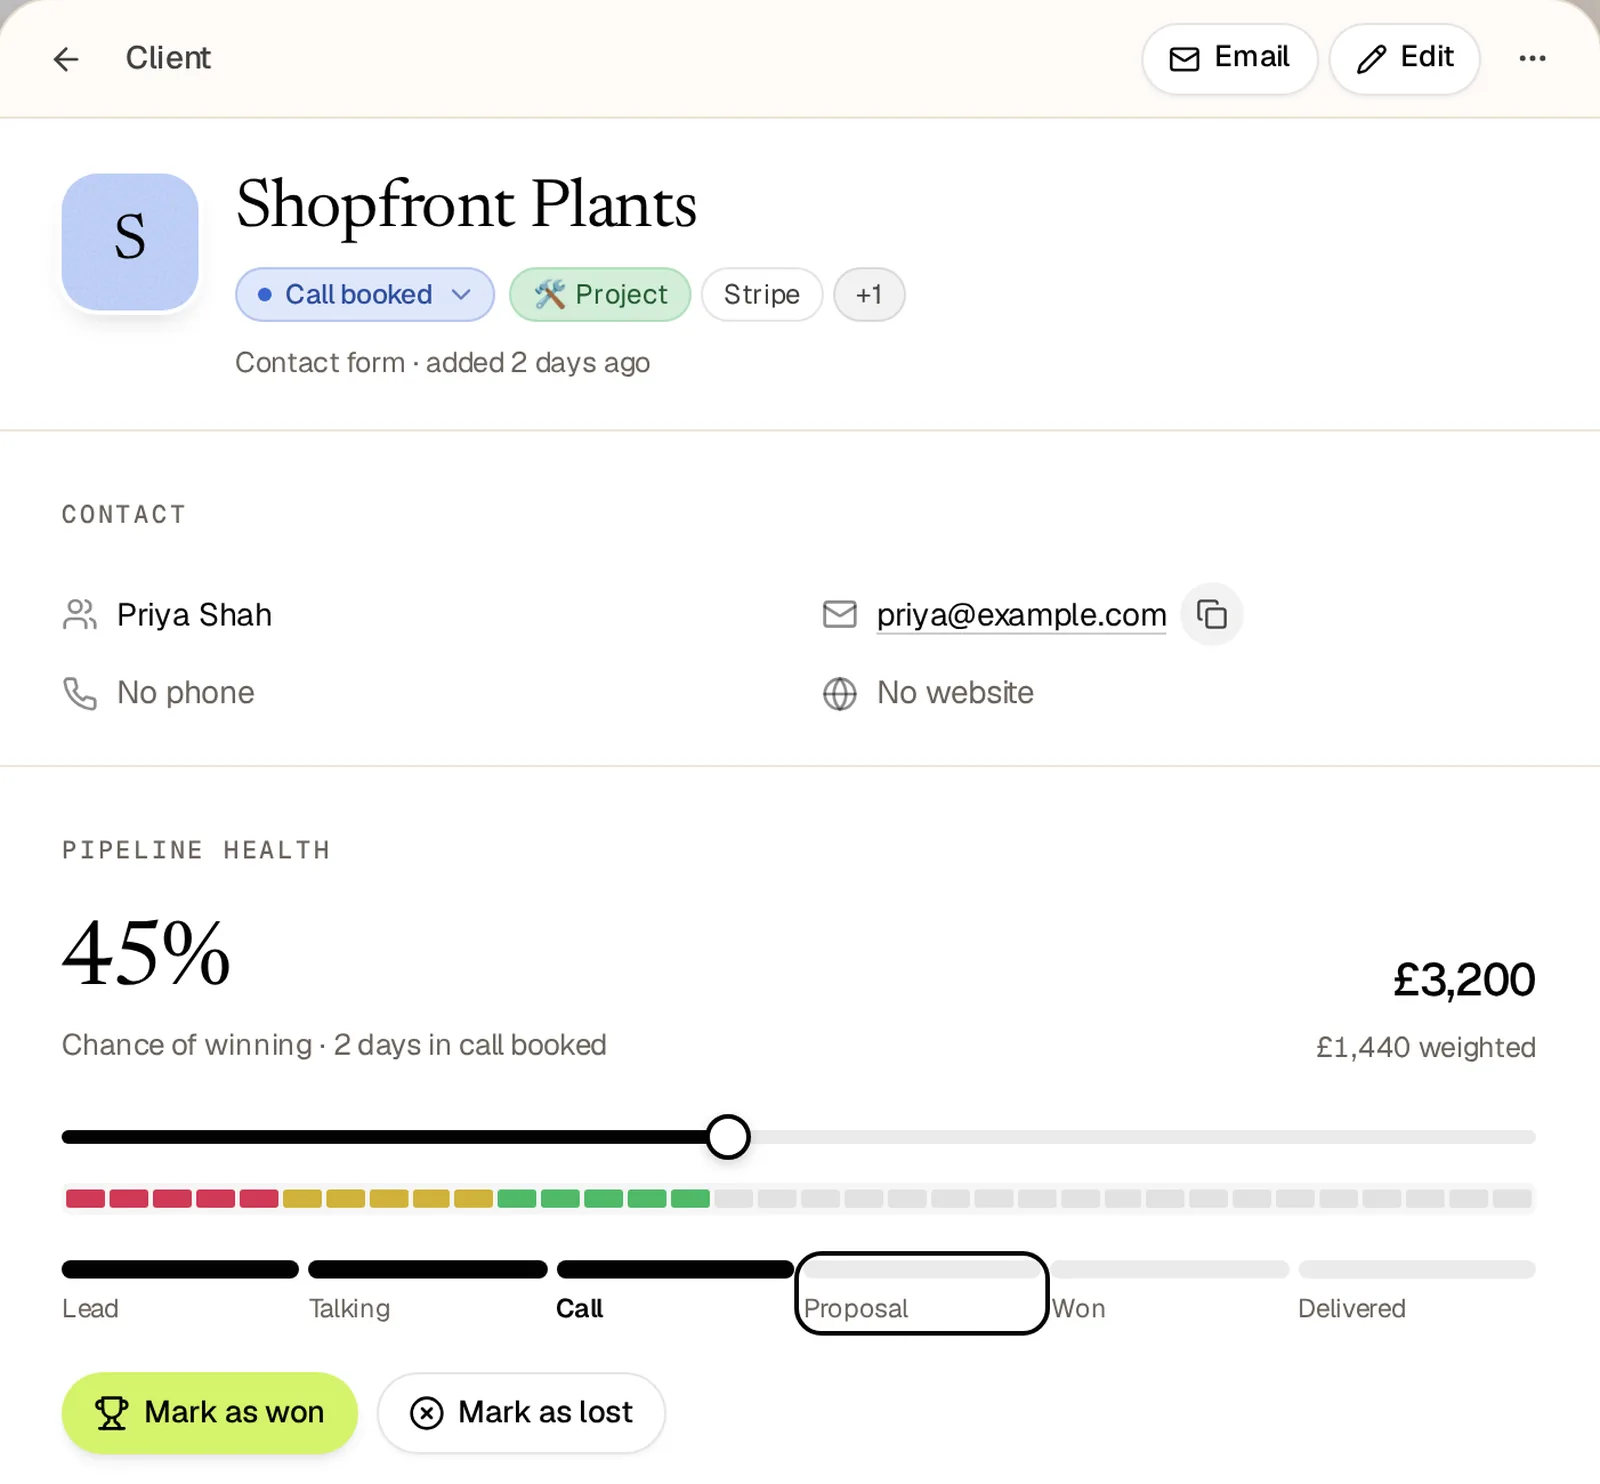Viewport: 1600px width, 1484px height.
Task: Open the Call booked status dropdown
Action: pos(365,295)
